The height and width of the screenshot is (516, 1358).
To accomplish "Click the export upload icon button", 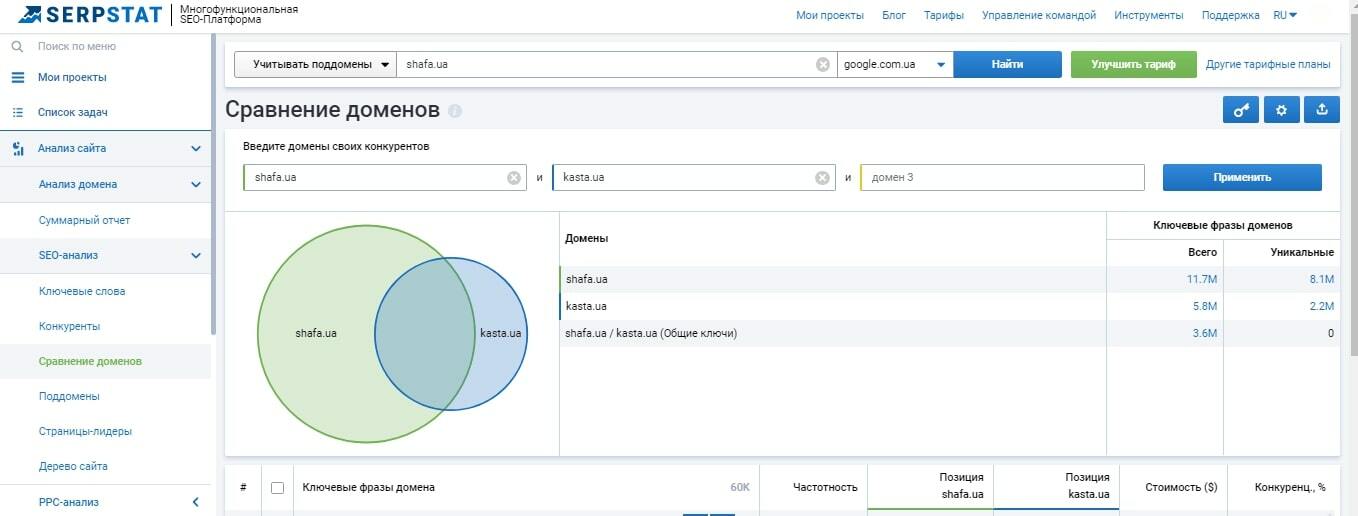I will point(1322,110).
